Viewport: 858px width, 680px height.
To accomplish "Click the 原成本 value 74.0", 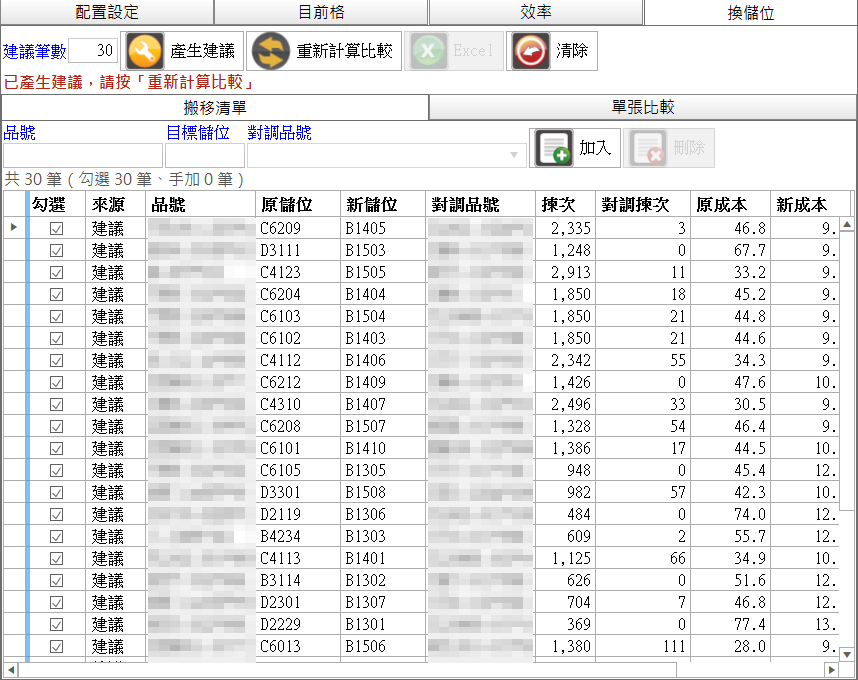I will [x=731, y=514].
